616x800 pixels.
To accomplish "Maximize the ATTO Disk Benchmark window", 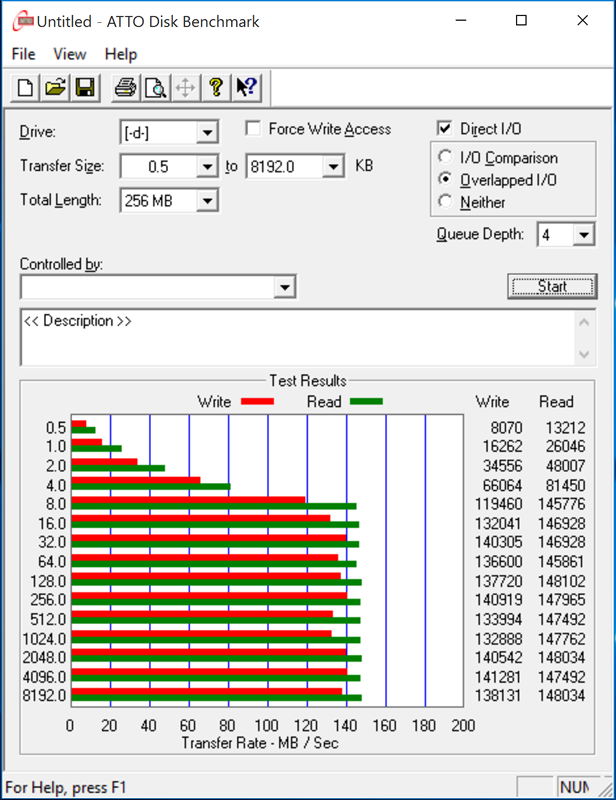I will tap(521, 20).
